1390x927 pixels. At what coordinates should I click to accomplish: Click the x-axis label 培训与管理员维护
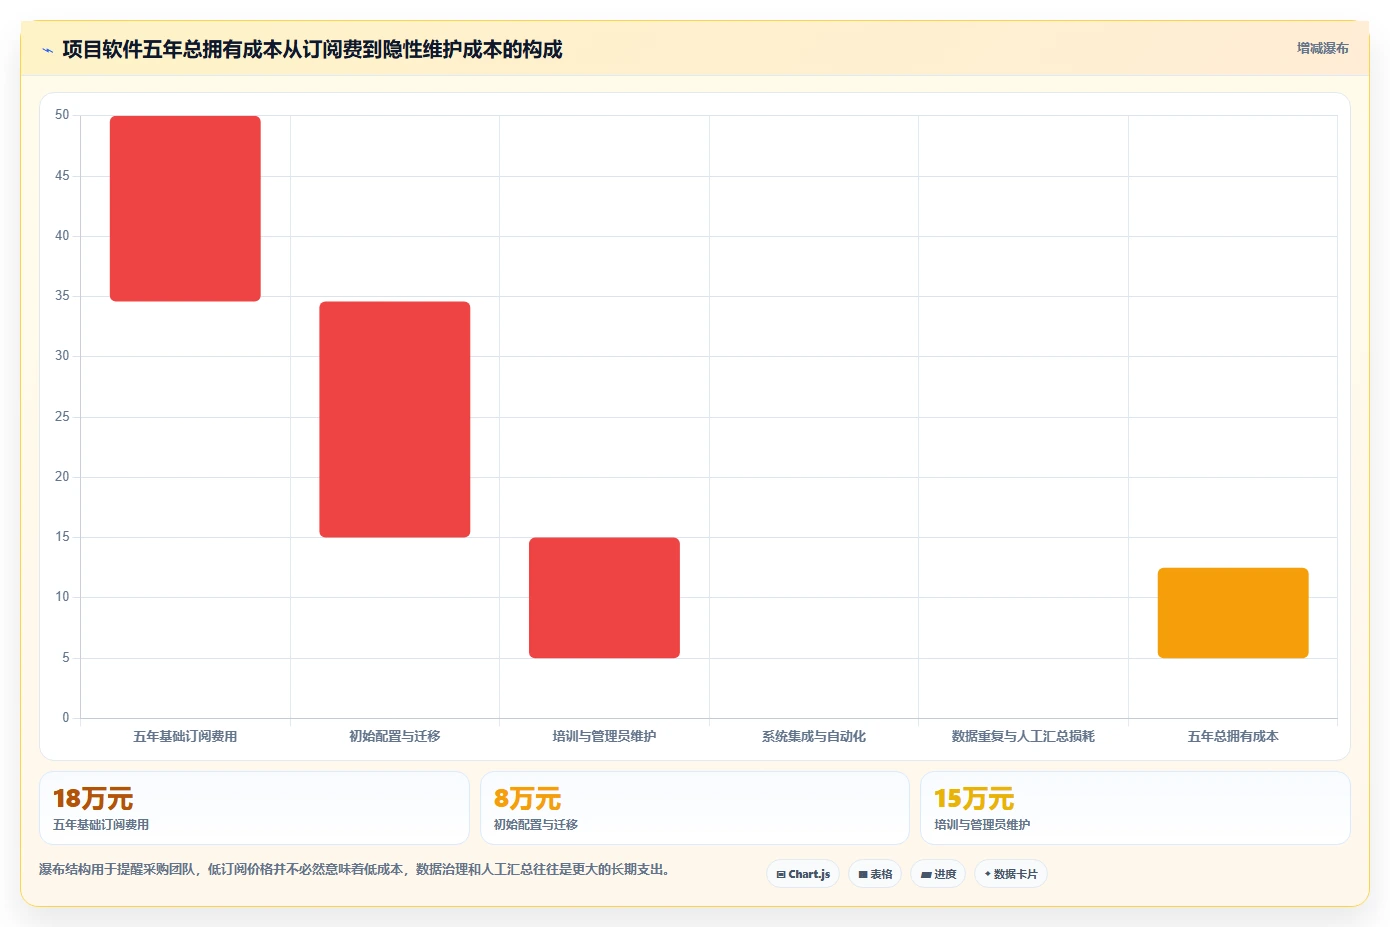pos(604,736)
